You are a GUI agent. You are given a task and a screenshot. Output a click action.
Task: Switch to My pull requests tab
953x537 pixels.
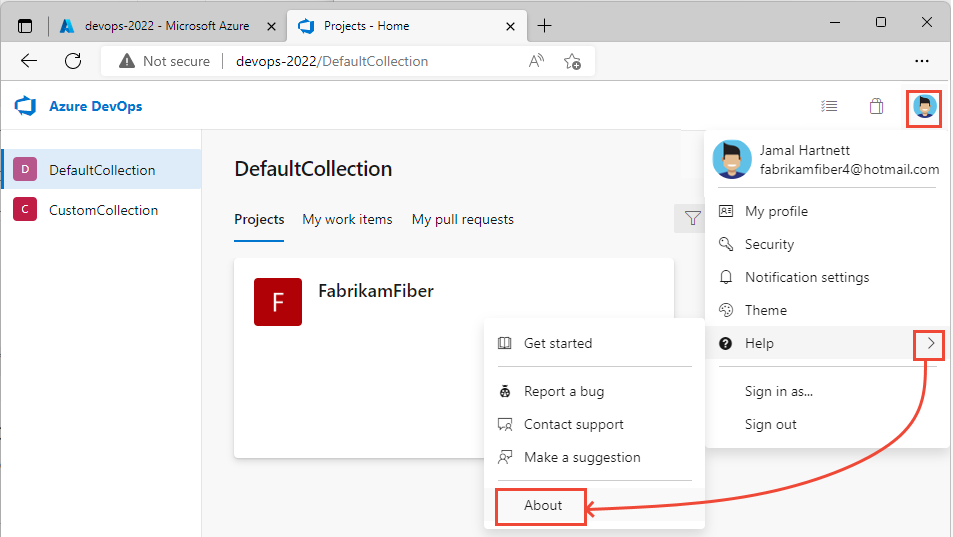[x=463, y=219]
